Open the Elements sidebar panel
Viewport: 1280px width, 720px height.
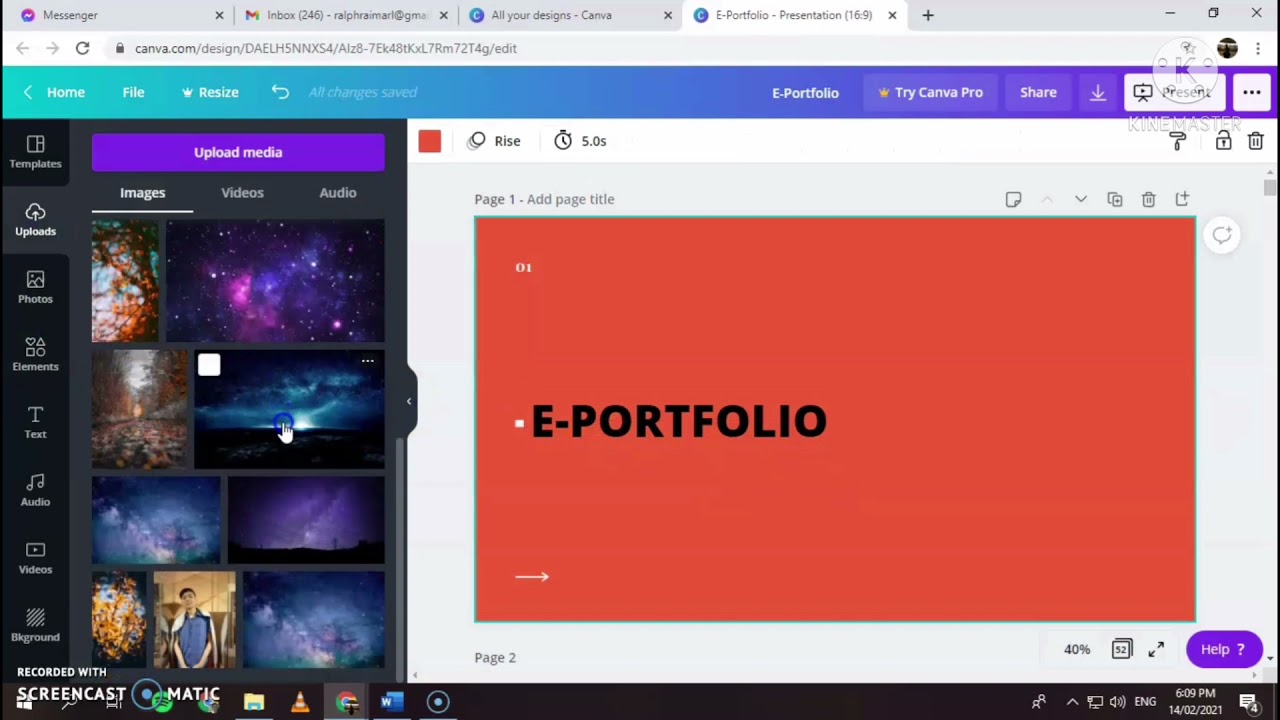click(x=35, y=355)
